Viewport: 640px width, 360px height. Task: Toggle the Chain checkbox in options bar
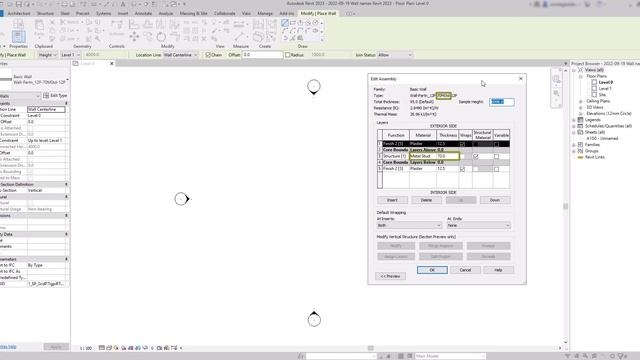click(208, 55)
